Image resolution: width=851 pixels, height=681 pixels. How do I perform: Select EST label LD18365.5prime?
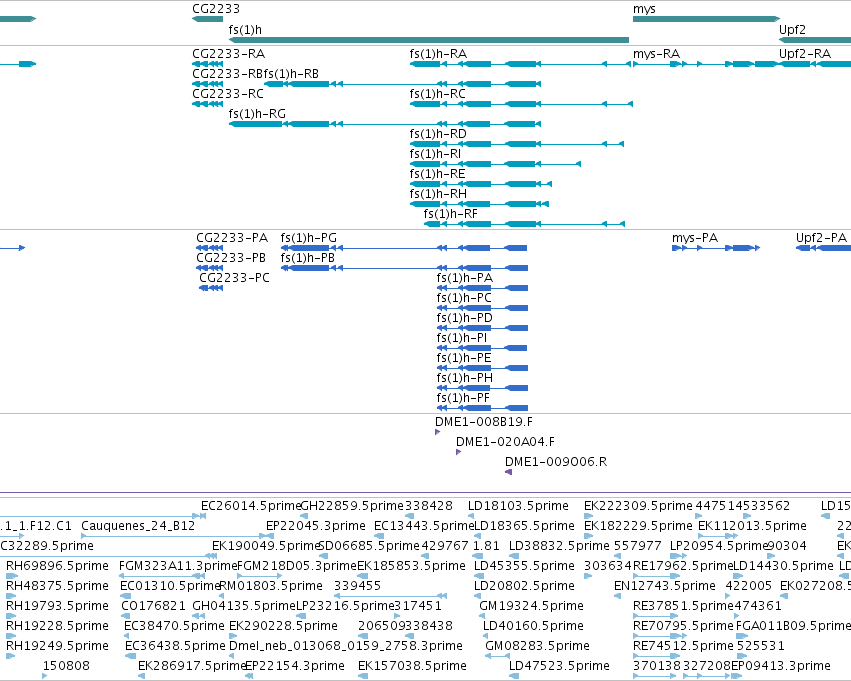coord(524,526)
